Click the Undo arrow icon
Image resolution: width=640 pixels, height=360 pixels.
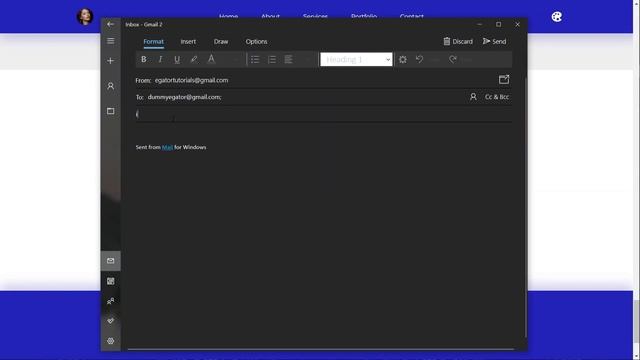420,59
